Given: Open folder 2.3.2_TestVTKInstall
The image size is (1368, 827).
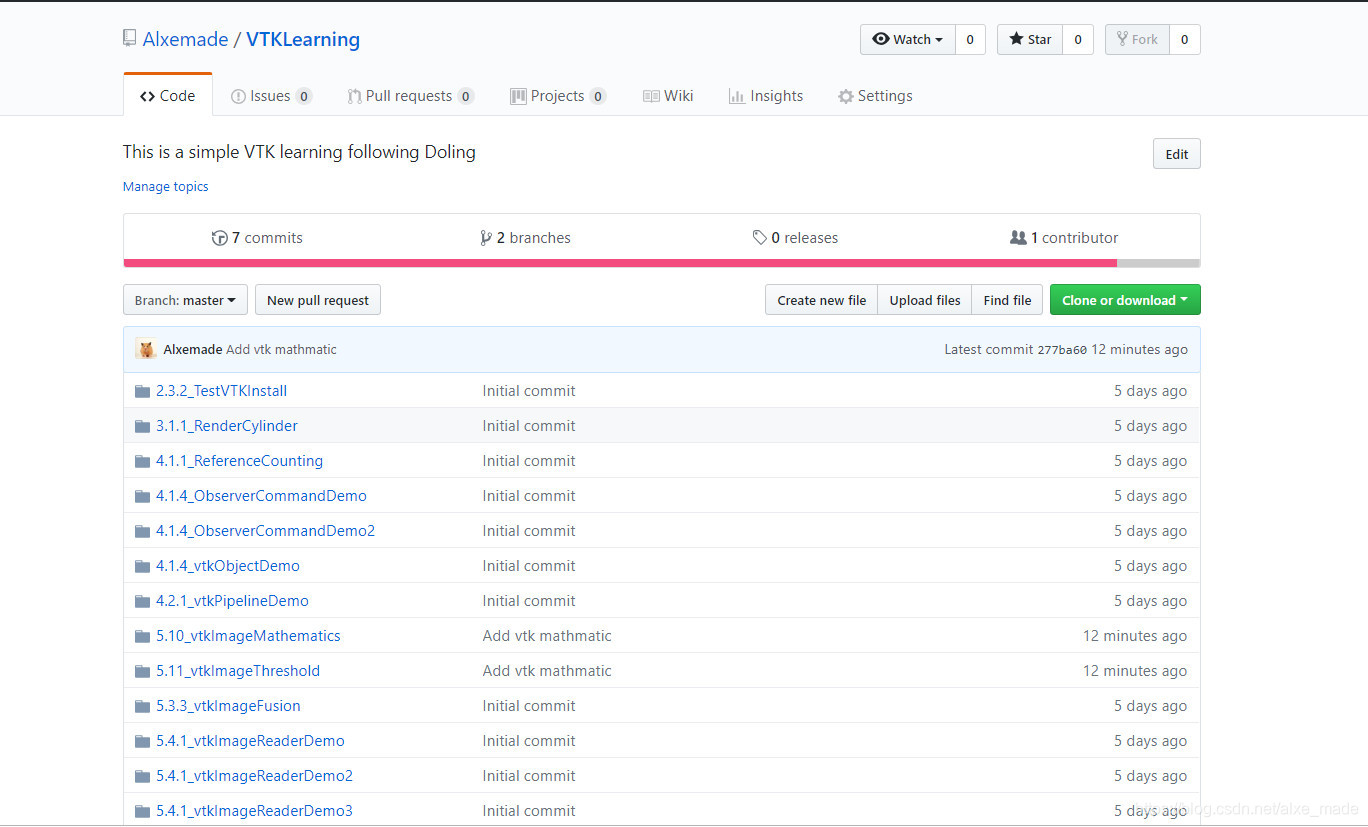Looking at the screenshot, I should coord(221,391).
